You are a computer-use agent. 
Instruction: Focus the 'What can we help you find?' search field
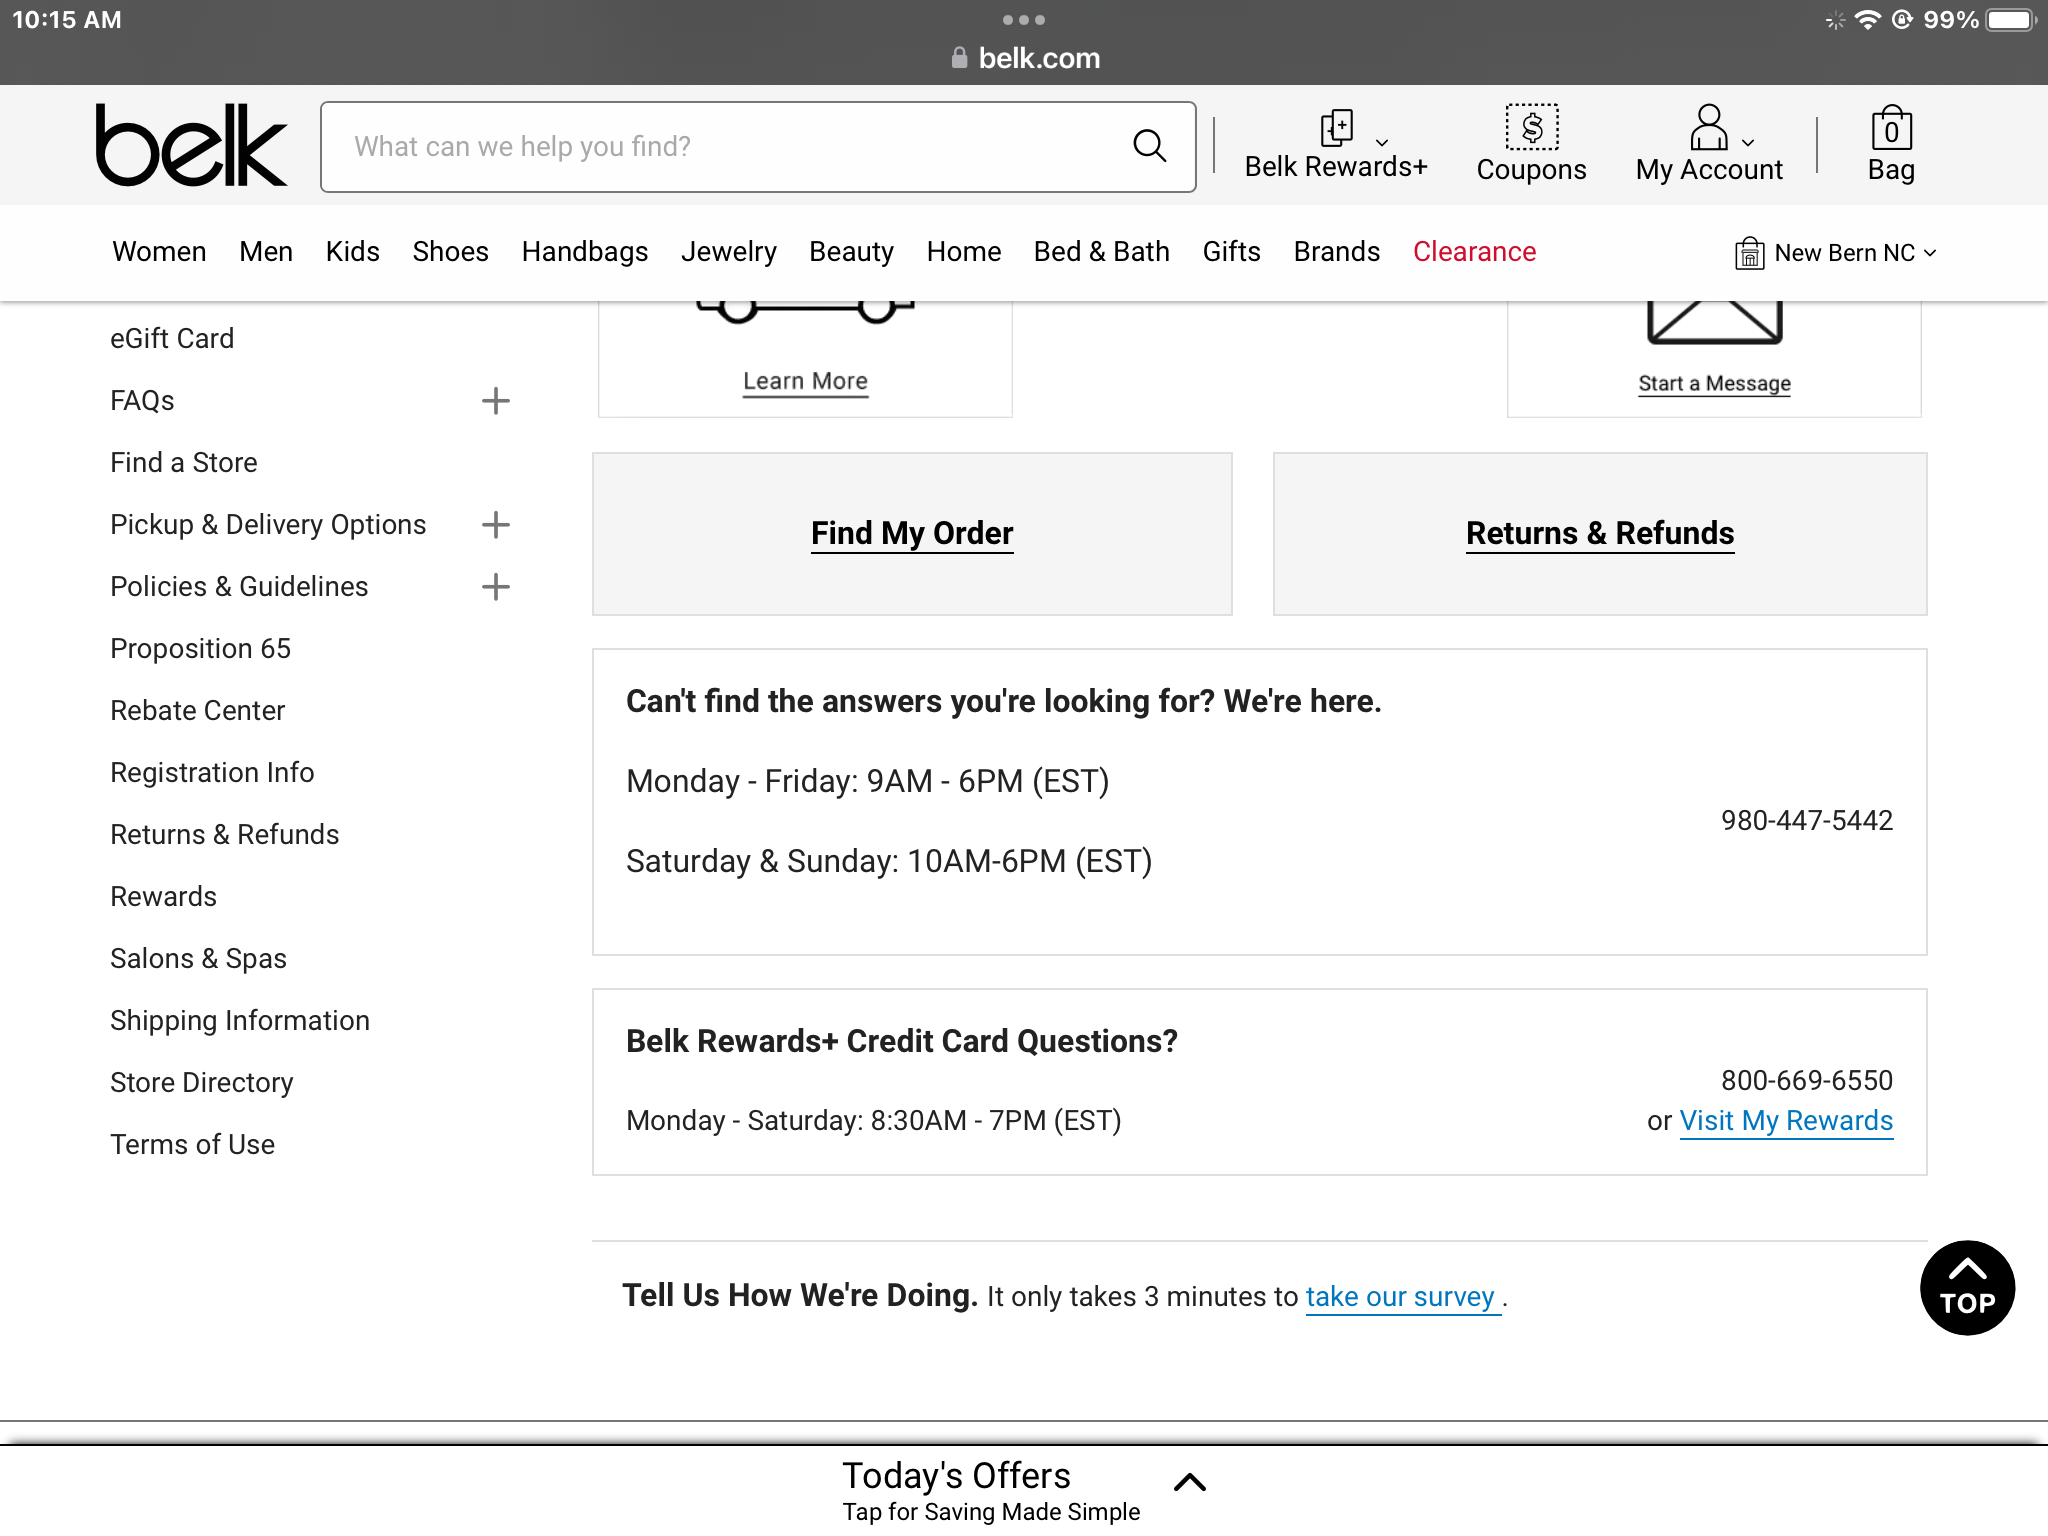click(x=758, y=146)
